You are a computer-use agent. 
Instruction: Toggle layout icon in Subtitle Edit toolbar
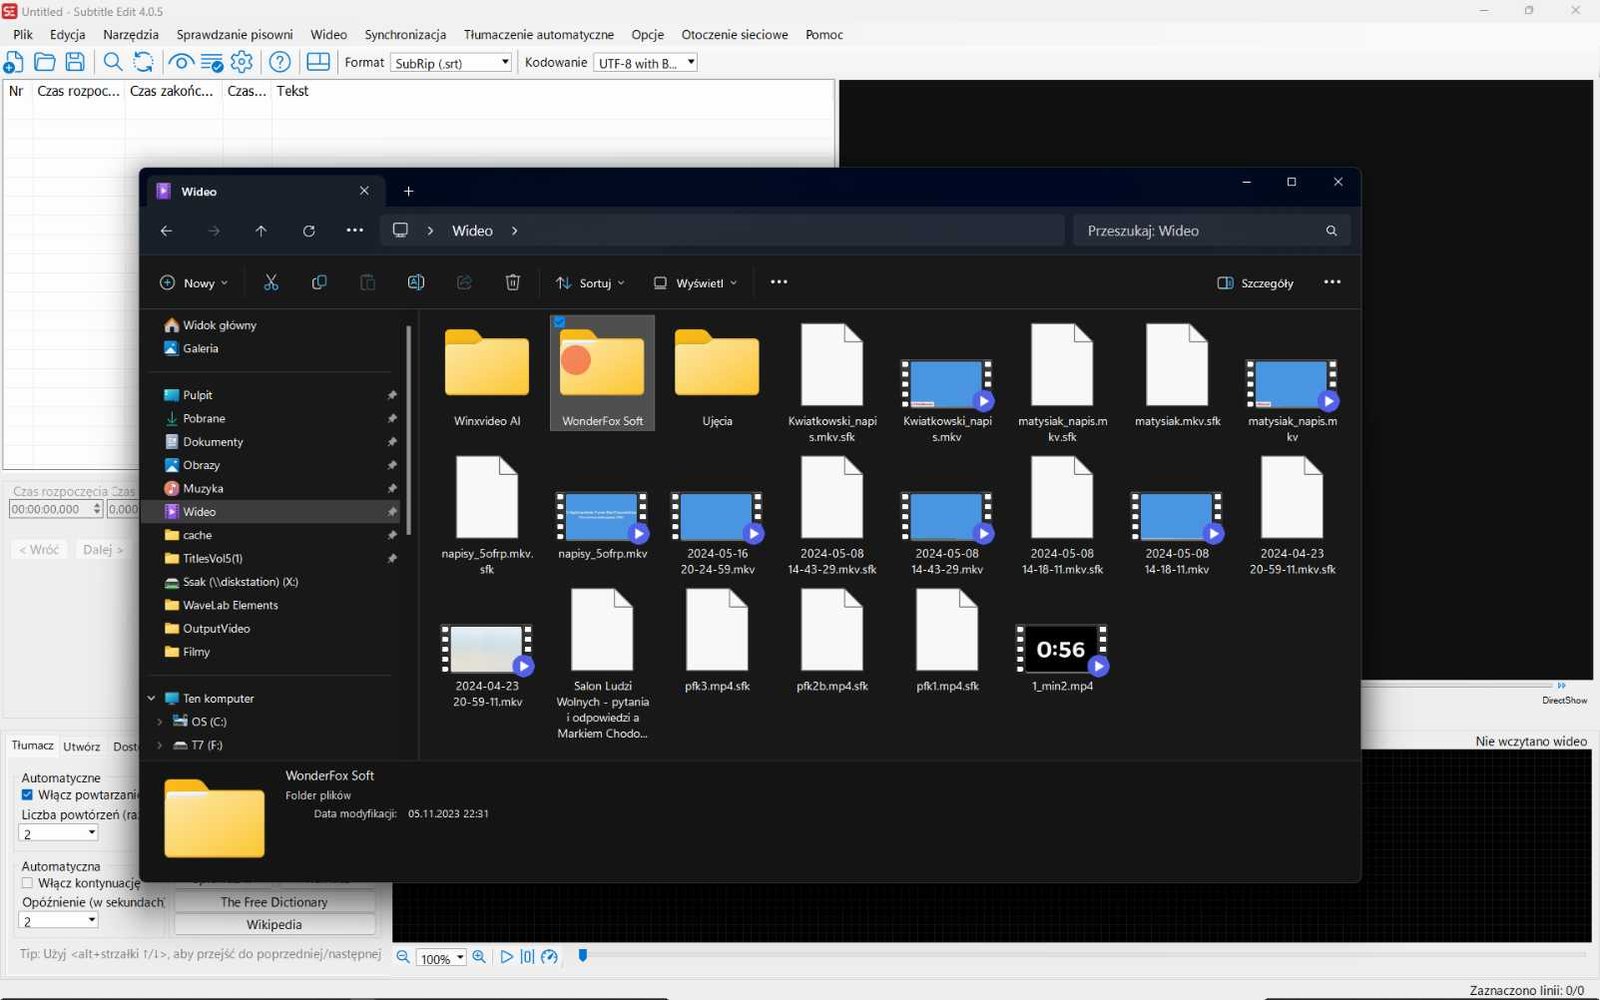click(x=318, y=62)
